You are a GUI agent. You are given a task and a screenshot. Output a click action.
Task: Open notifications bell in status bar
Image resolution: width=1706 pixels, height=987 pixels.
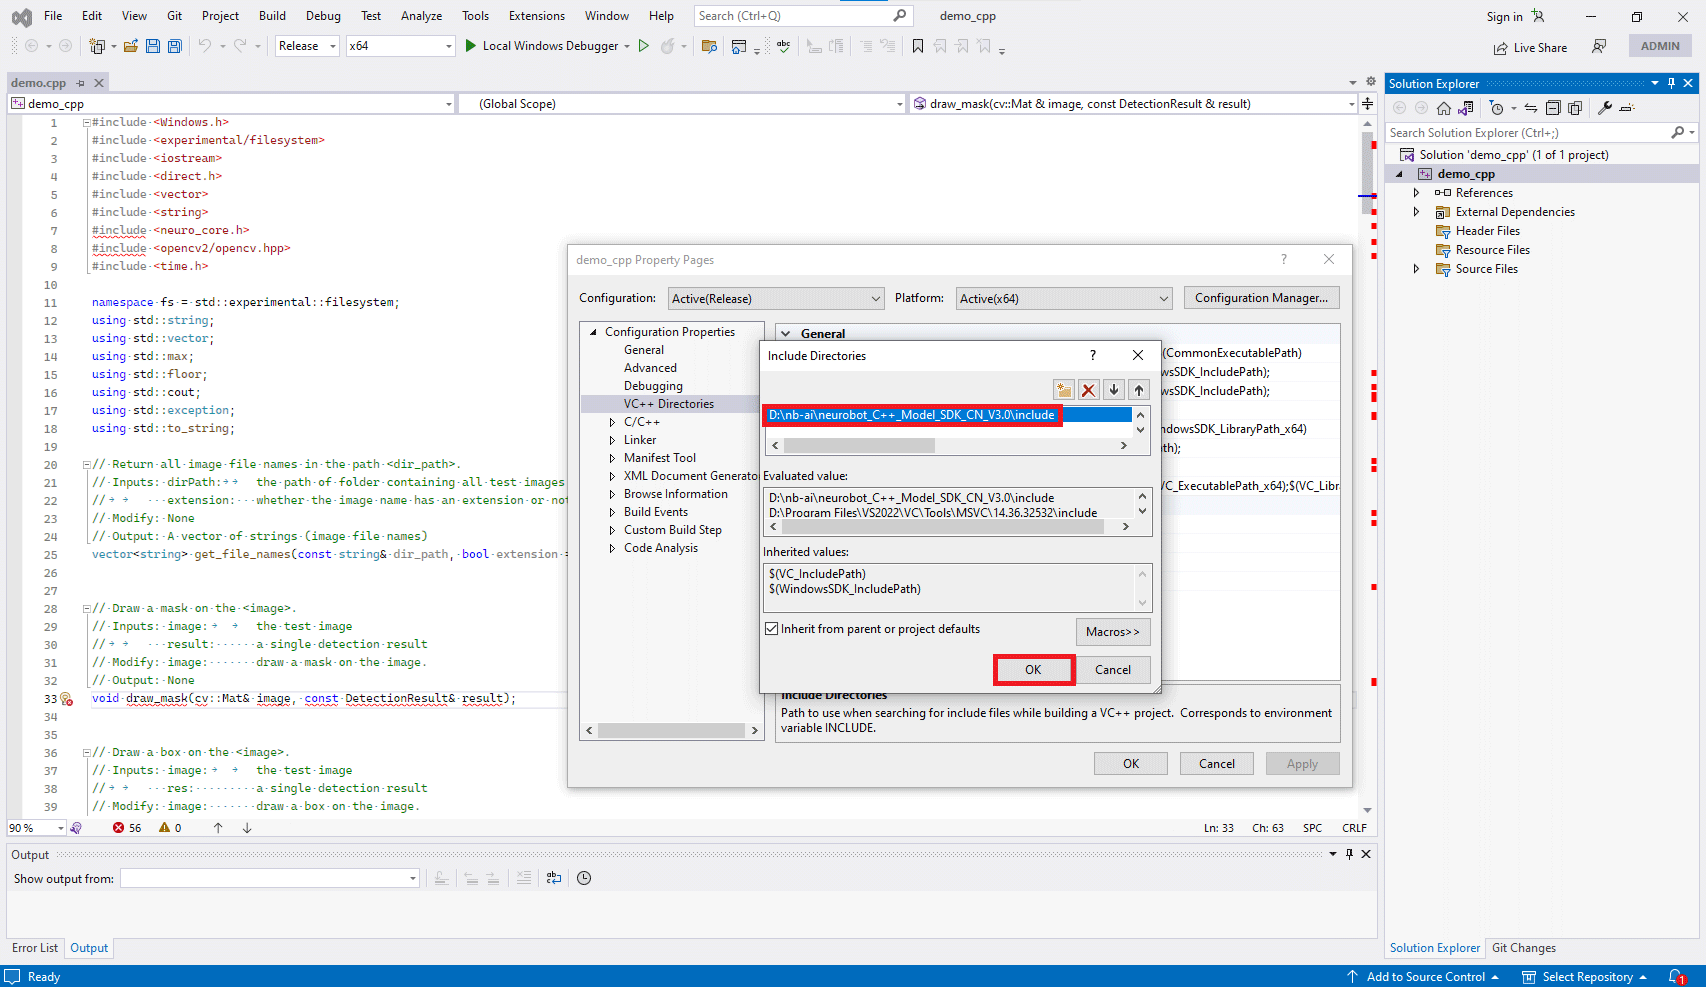[1676, 977]
